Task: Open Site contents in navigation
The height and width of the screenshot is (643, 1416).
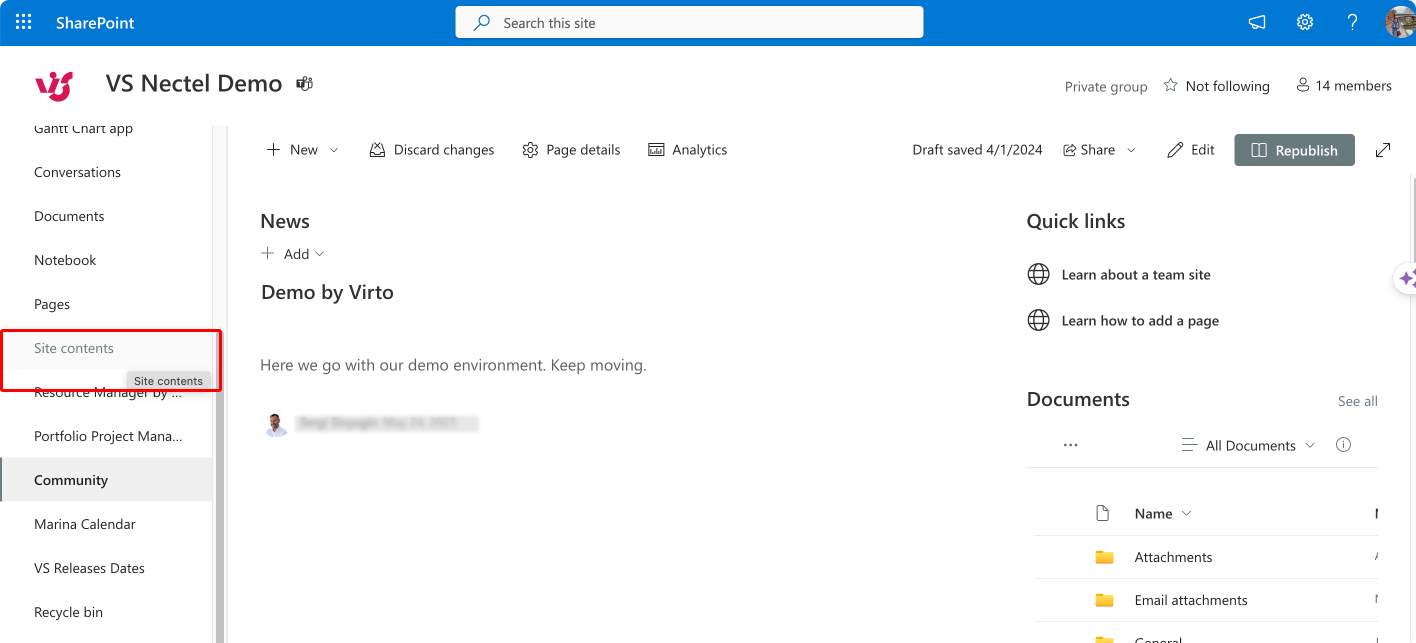Action: pyautogui.click(x=74, y=348)
